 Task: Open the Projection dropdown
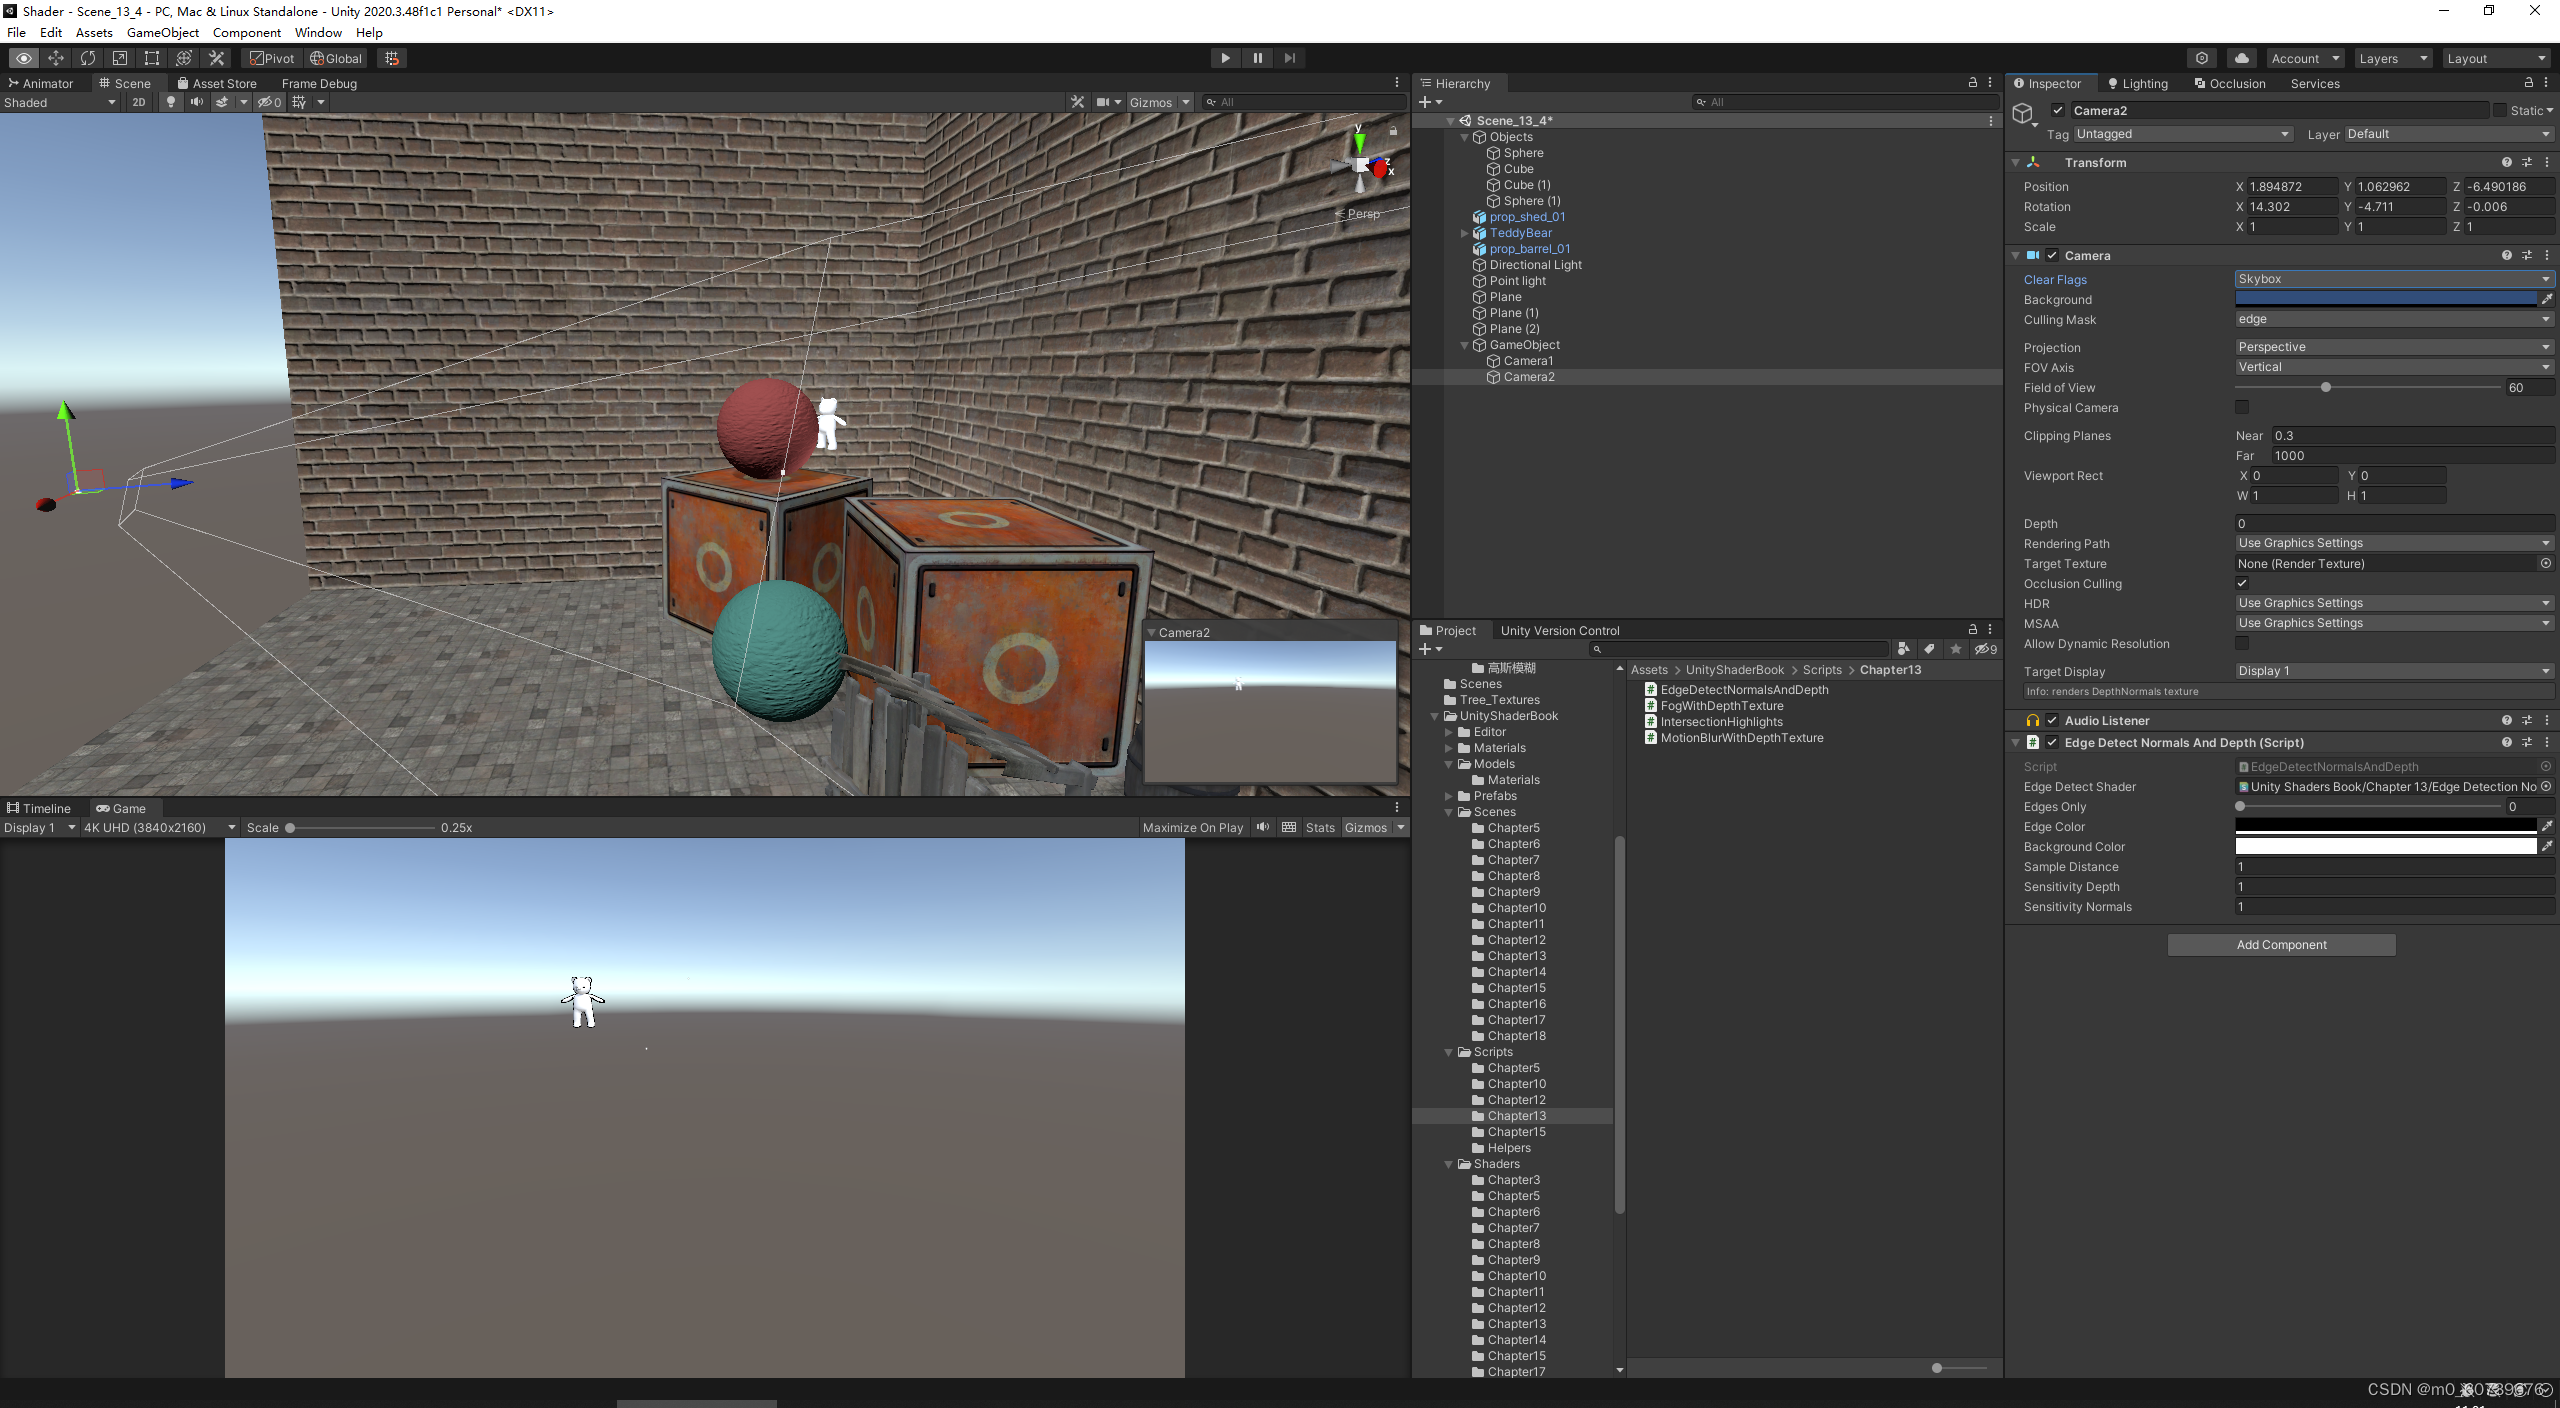[x=2393, y=347]
